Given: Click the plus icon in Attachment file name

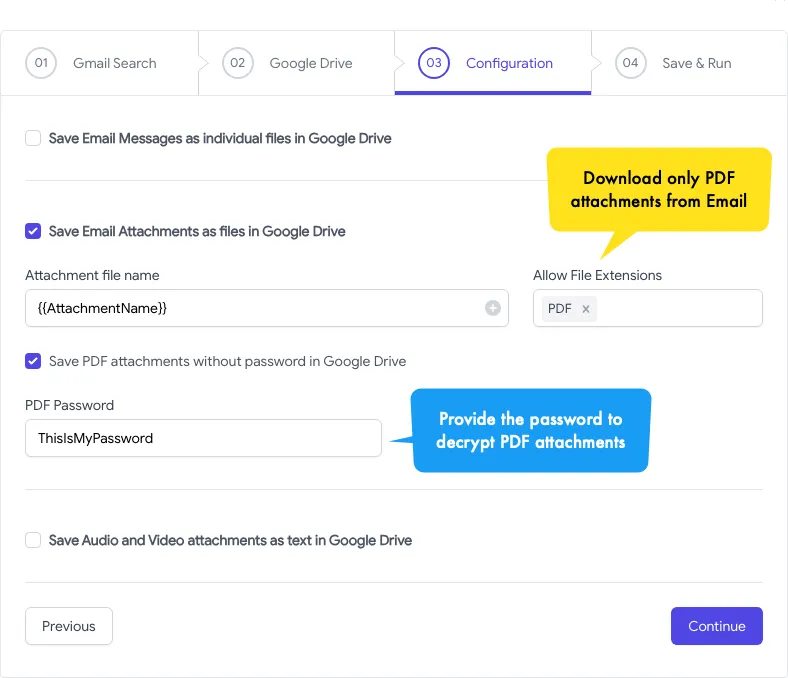Looking at the screenshot, I should 492,308.
